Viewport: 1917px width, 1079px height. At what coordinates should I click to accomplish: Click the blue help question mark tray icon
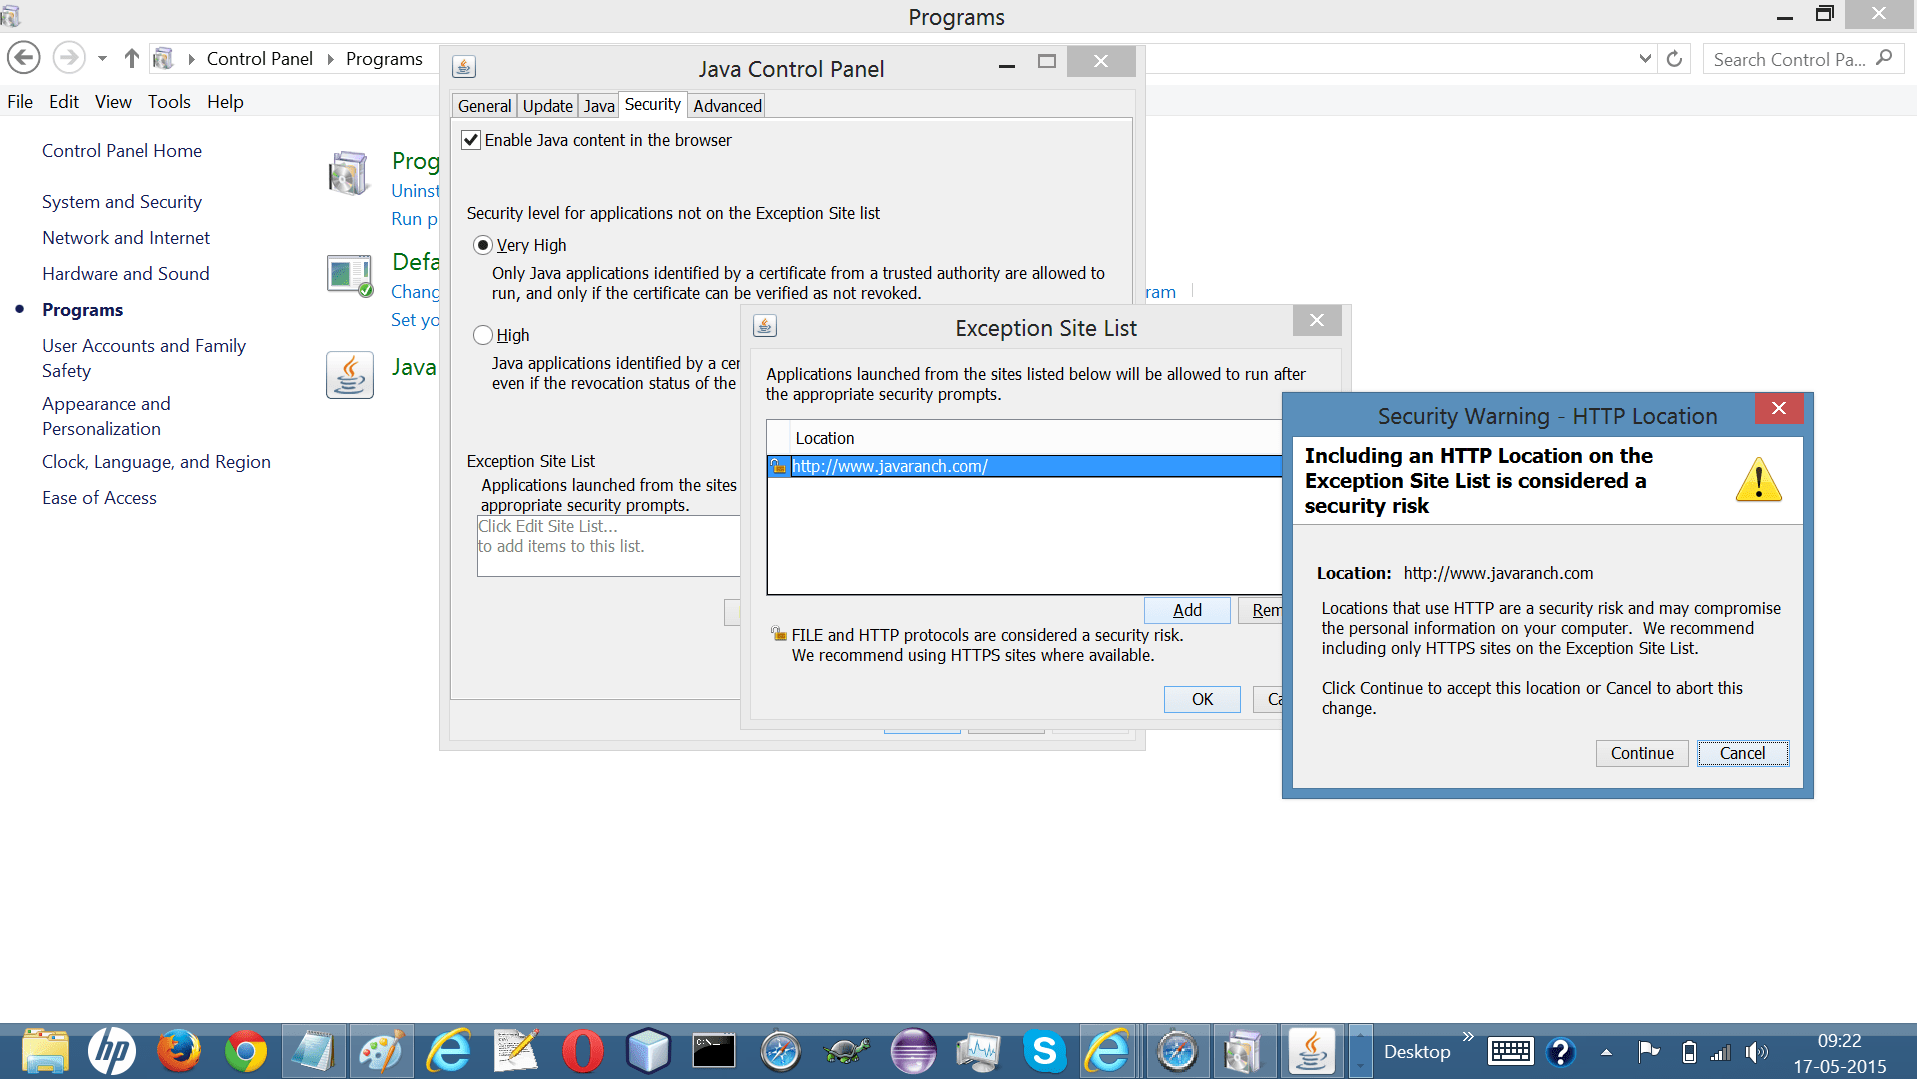(1560, 1051)
